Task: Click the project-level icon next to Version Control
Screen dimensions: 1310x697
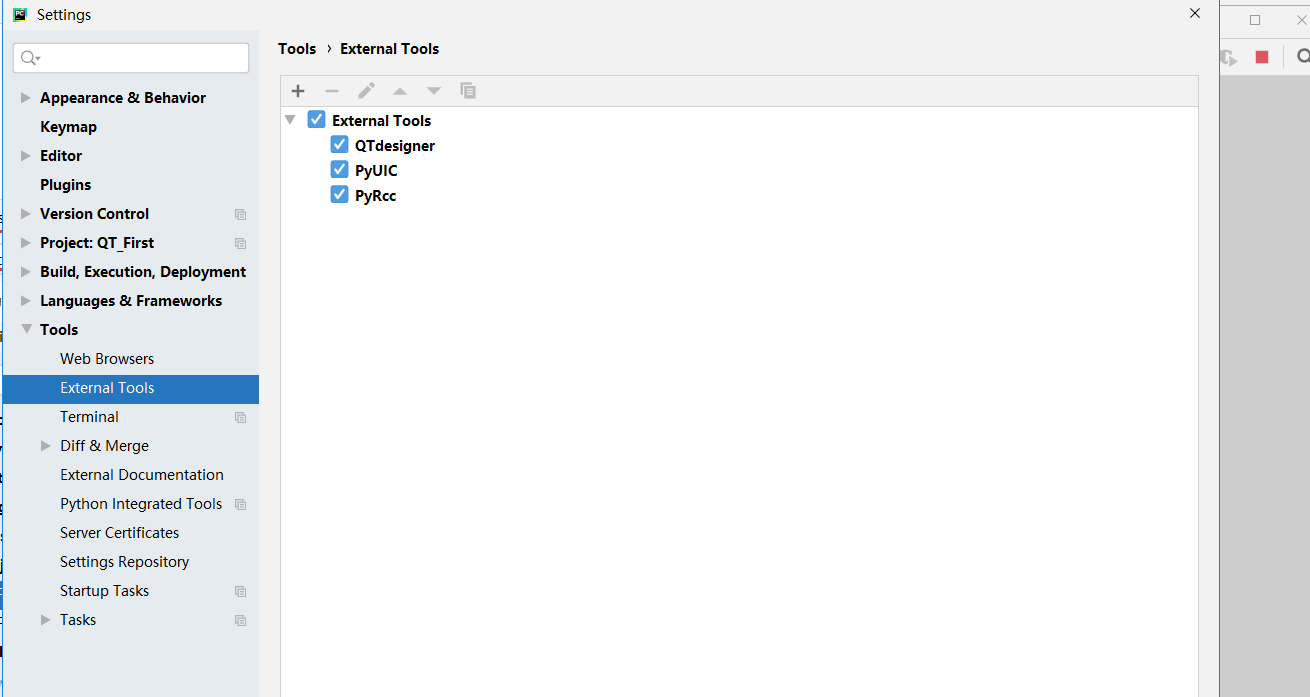Action: (240, 214)
